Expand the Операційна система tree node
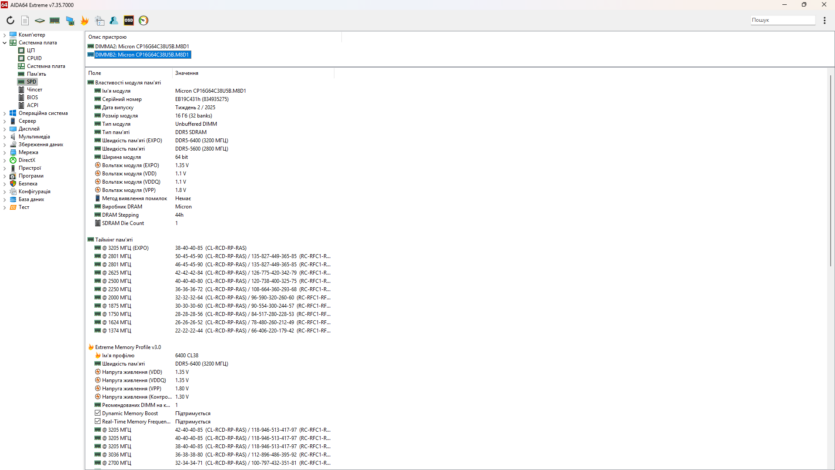 click(5, 113)
